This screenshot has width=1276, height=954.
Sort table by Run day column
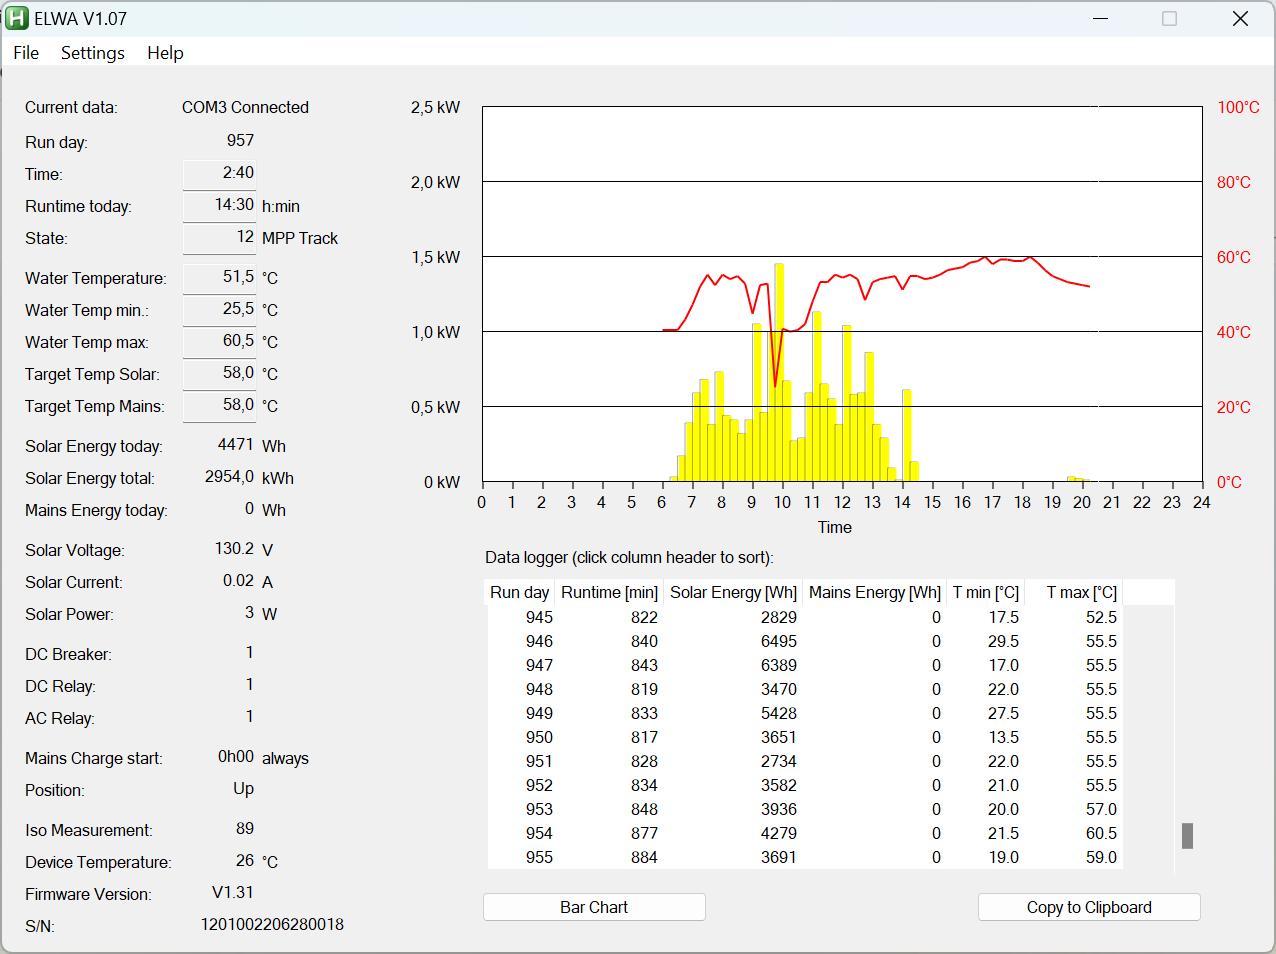(x=520, y=592)
